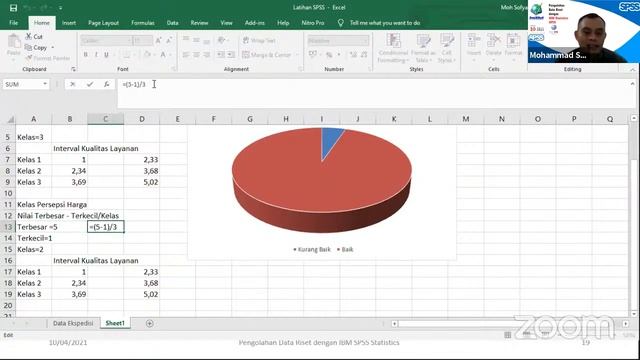Viewport: 640px width, 360px height.
Task: Collapse the ribbon with the chevron
Action: coord(633,70)
